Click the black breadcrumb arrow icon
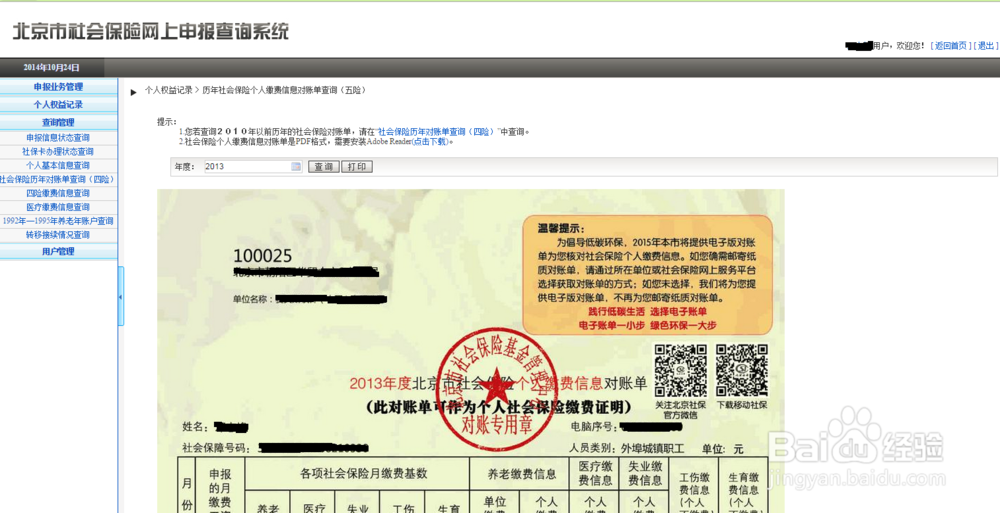 (x=134, y=93)
